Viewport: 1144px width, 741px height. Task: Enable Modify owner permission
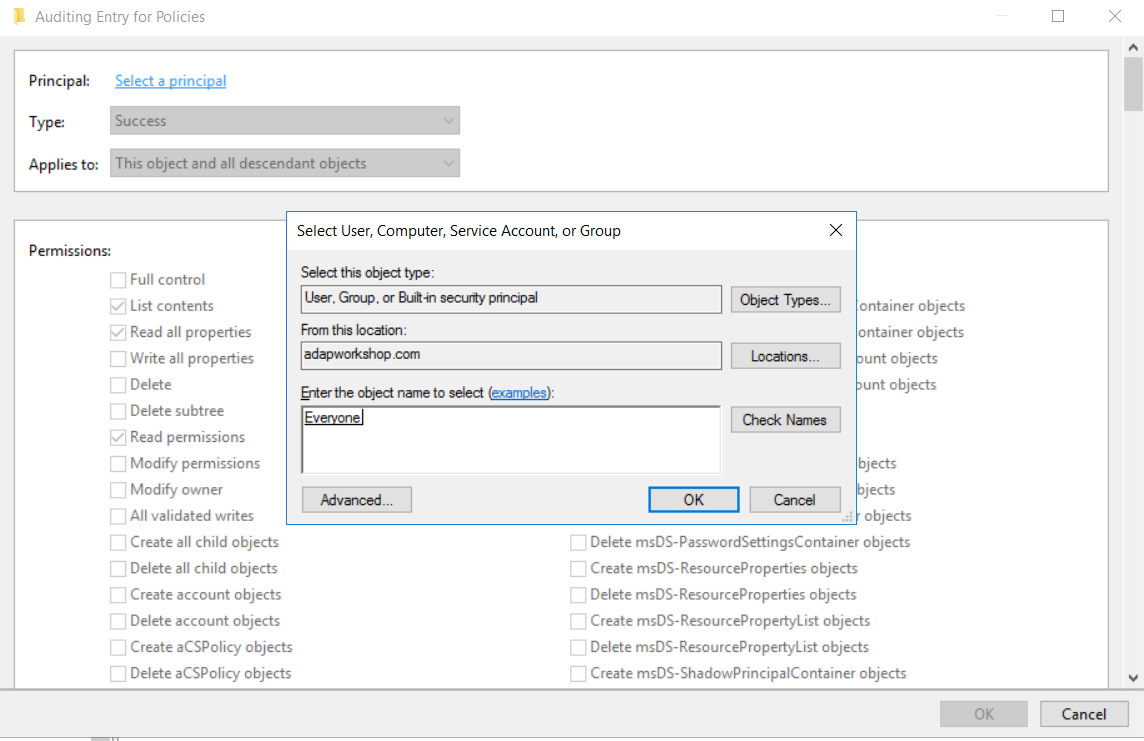click(117, 489)
